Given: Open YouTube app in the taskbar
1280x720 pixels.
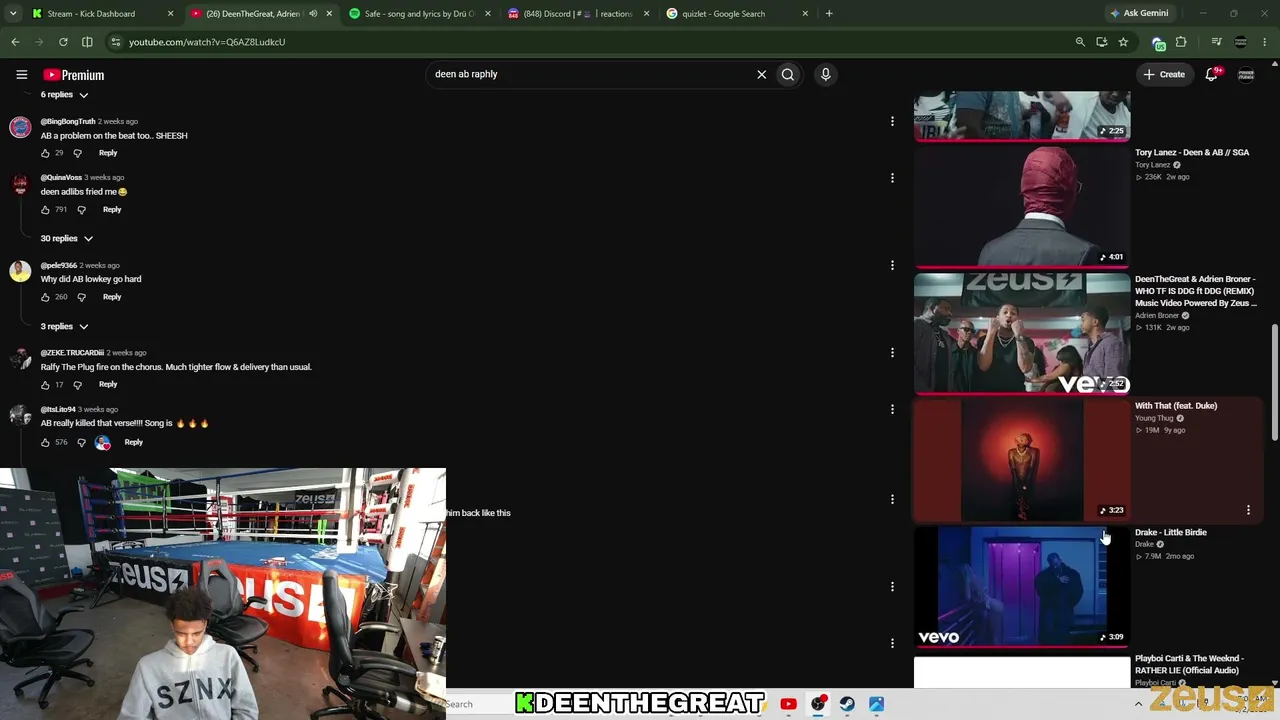Looking at the screenshot, I should 788,704.
